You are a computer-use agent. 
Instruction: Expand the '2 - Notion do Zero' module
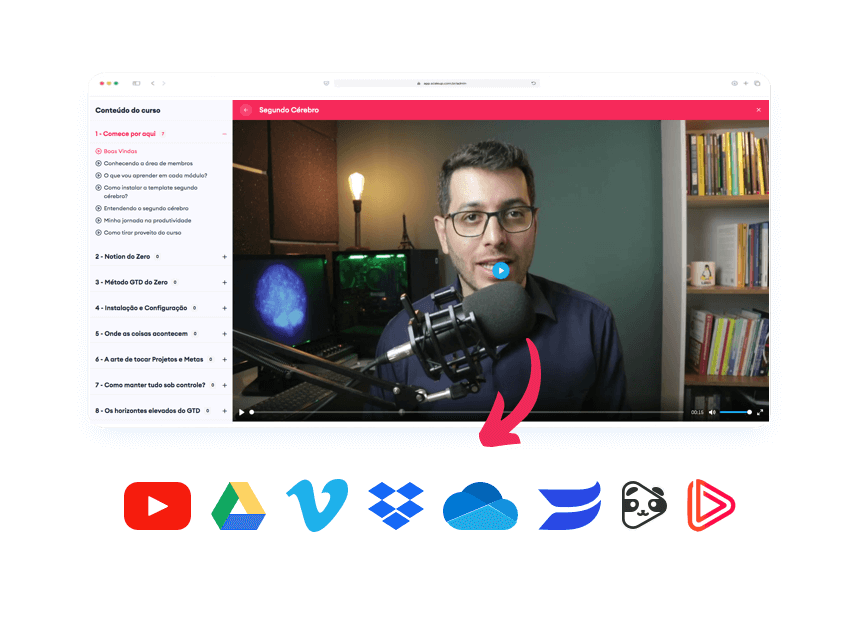point(224,257)
